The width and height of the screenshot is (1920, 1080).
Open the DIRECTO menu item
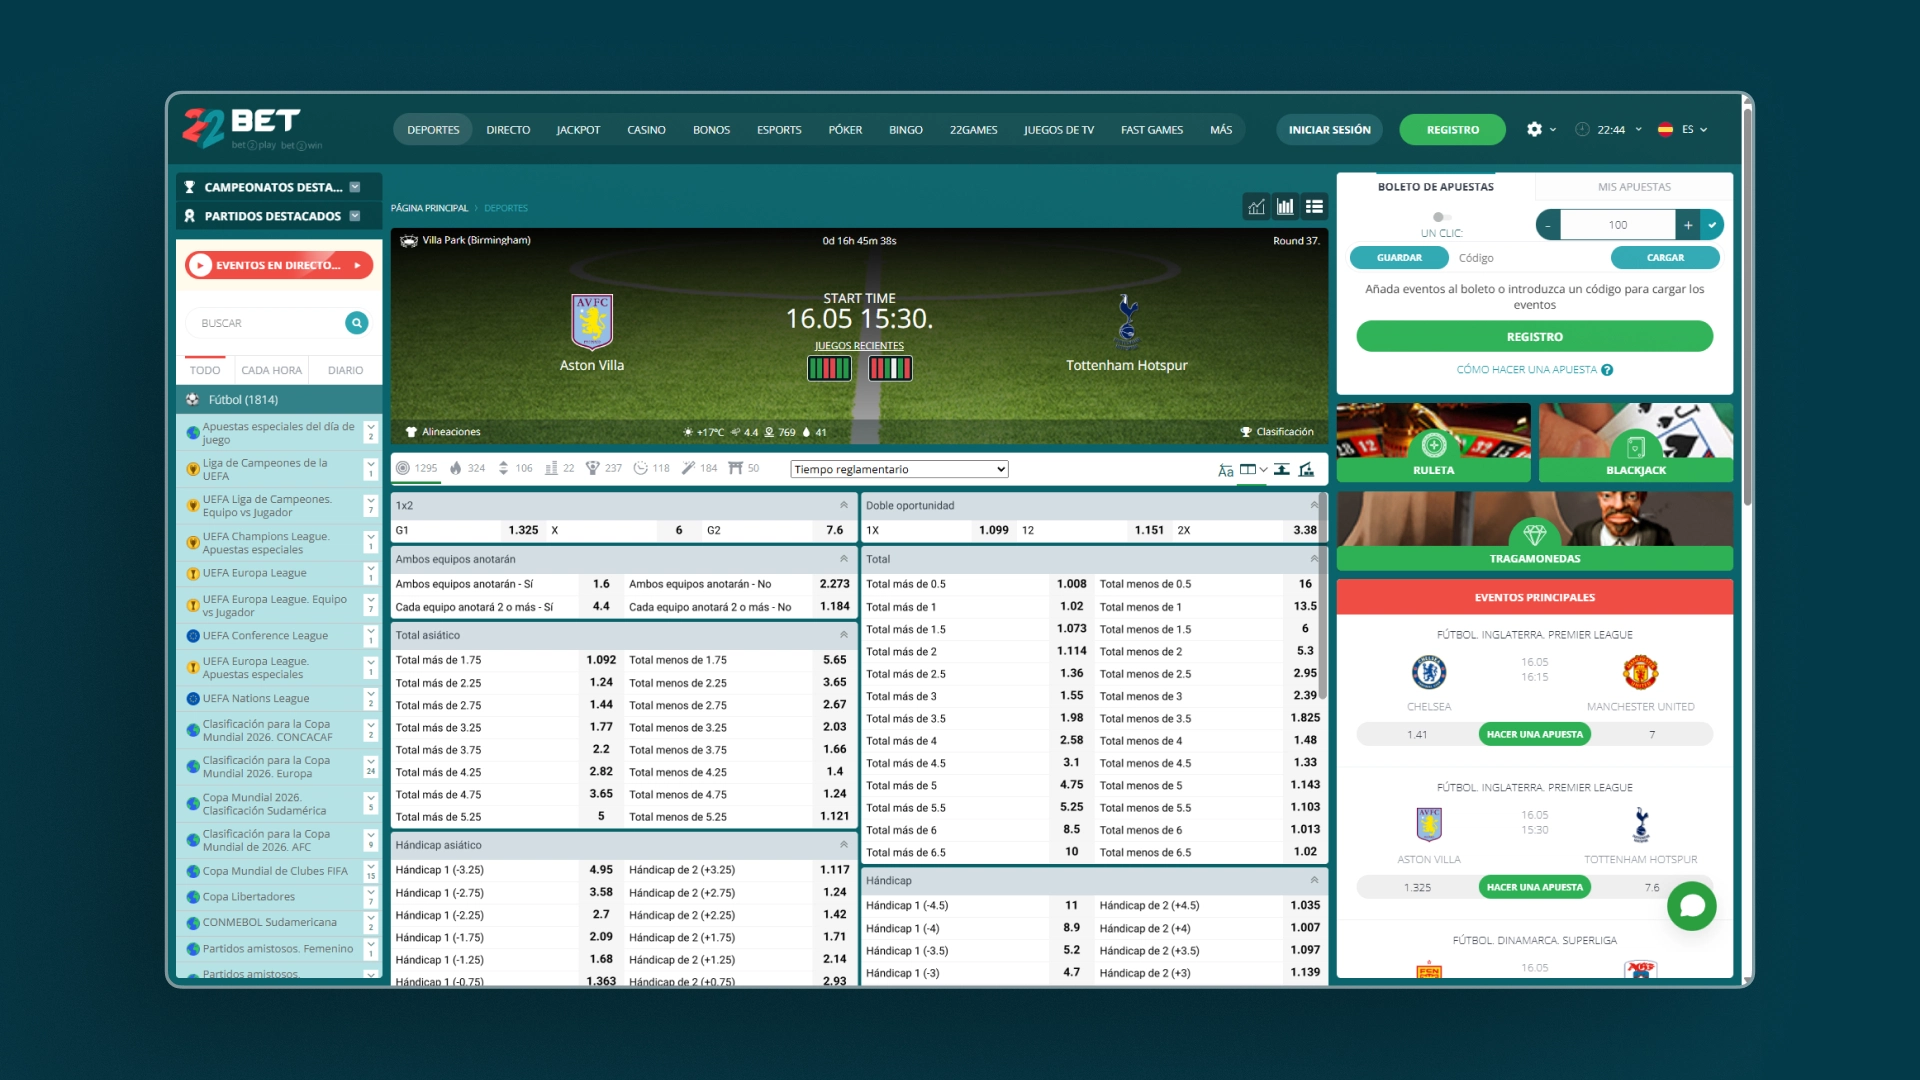click(508, 130)
